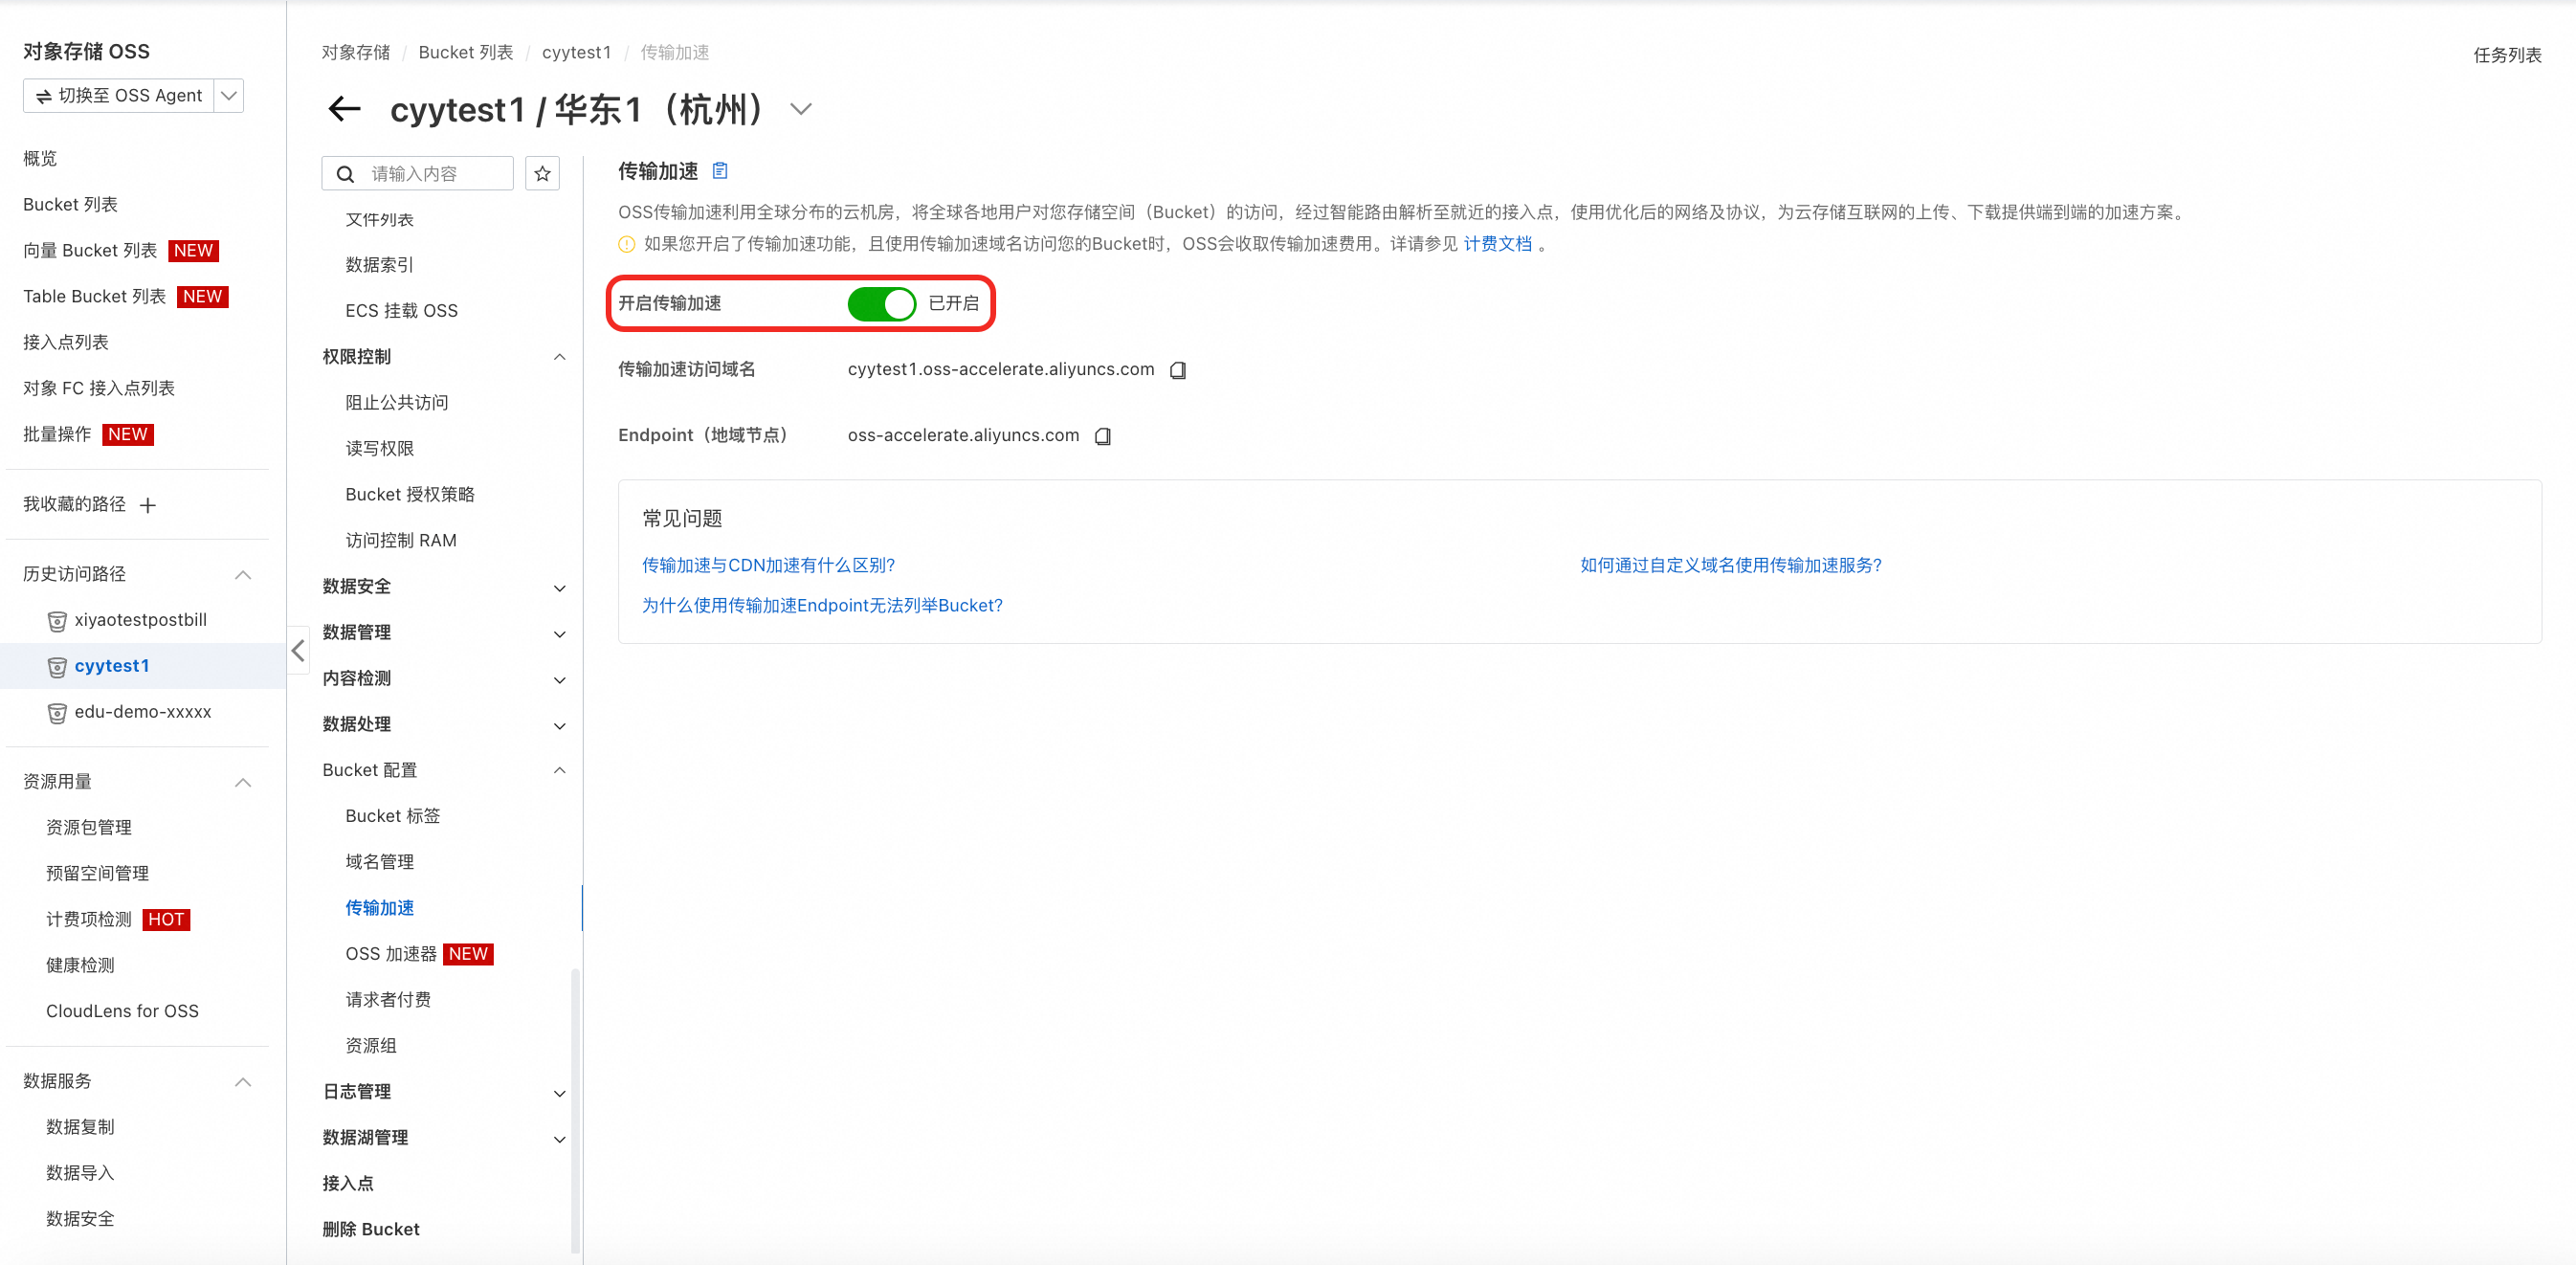
Task: Add a favorite path with the plus icon
Action: 148,505
